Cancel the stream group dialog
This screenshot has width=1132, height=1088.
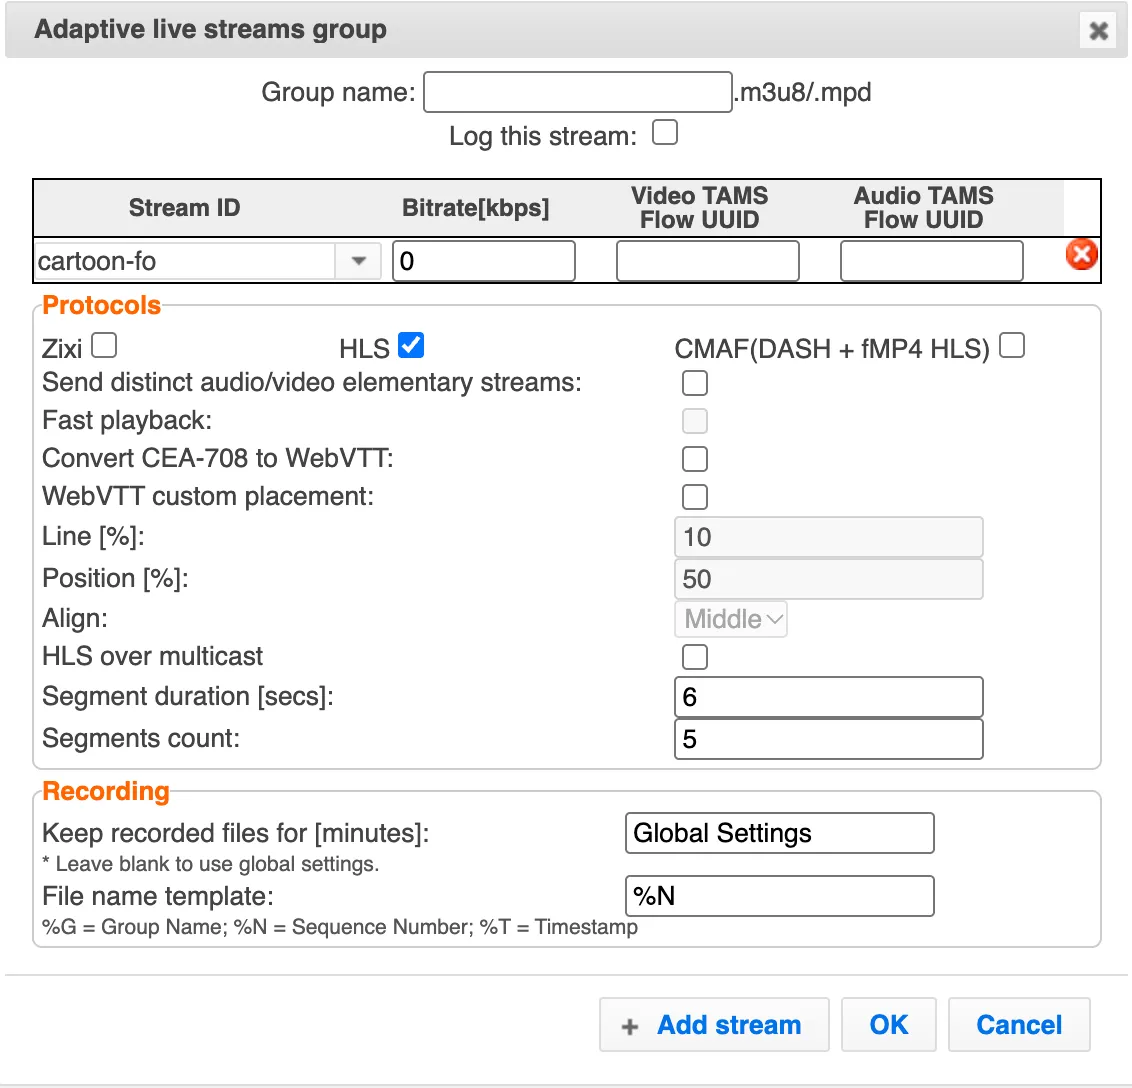[1019, 1024]
